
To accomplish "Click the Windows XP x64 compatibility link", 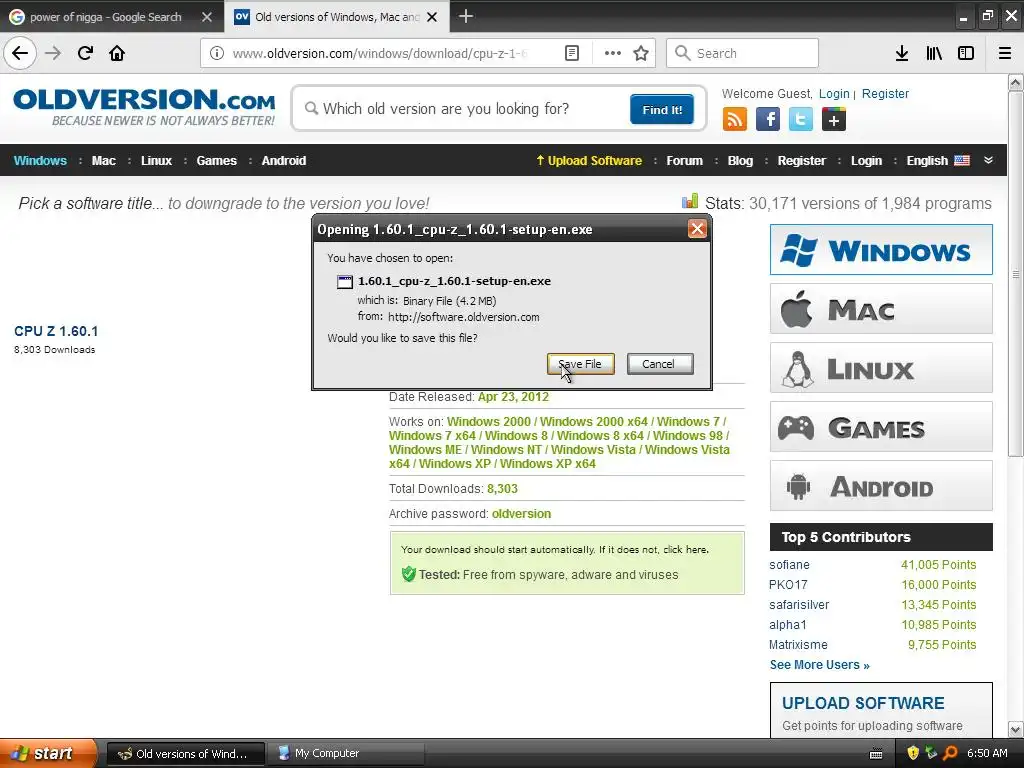I will [x=548, y=464].
